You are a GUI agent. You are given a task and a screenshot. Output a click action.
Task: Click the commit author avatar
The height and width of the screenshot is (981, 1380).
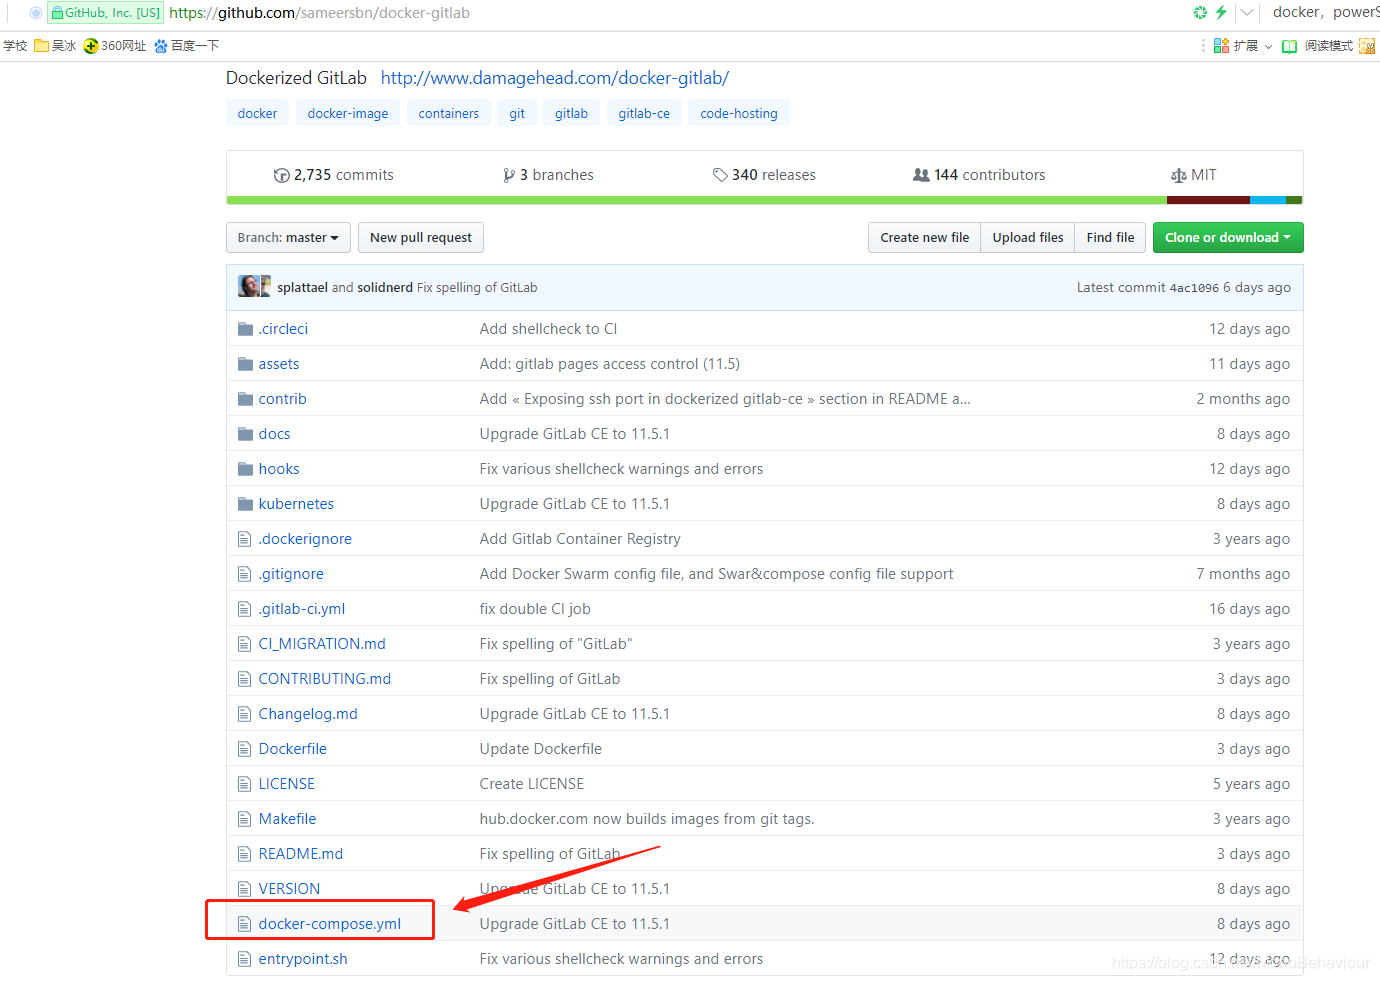click(x=254, y=287)
